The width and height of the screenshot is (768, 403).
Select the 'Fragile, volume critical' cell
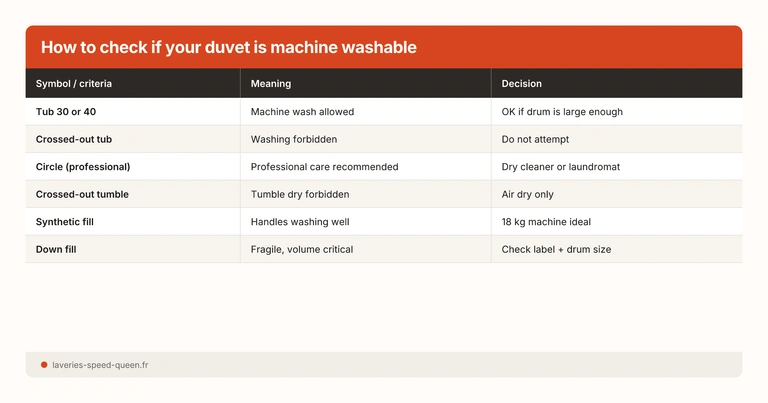(x=365, y=249)
